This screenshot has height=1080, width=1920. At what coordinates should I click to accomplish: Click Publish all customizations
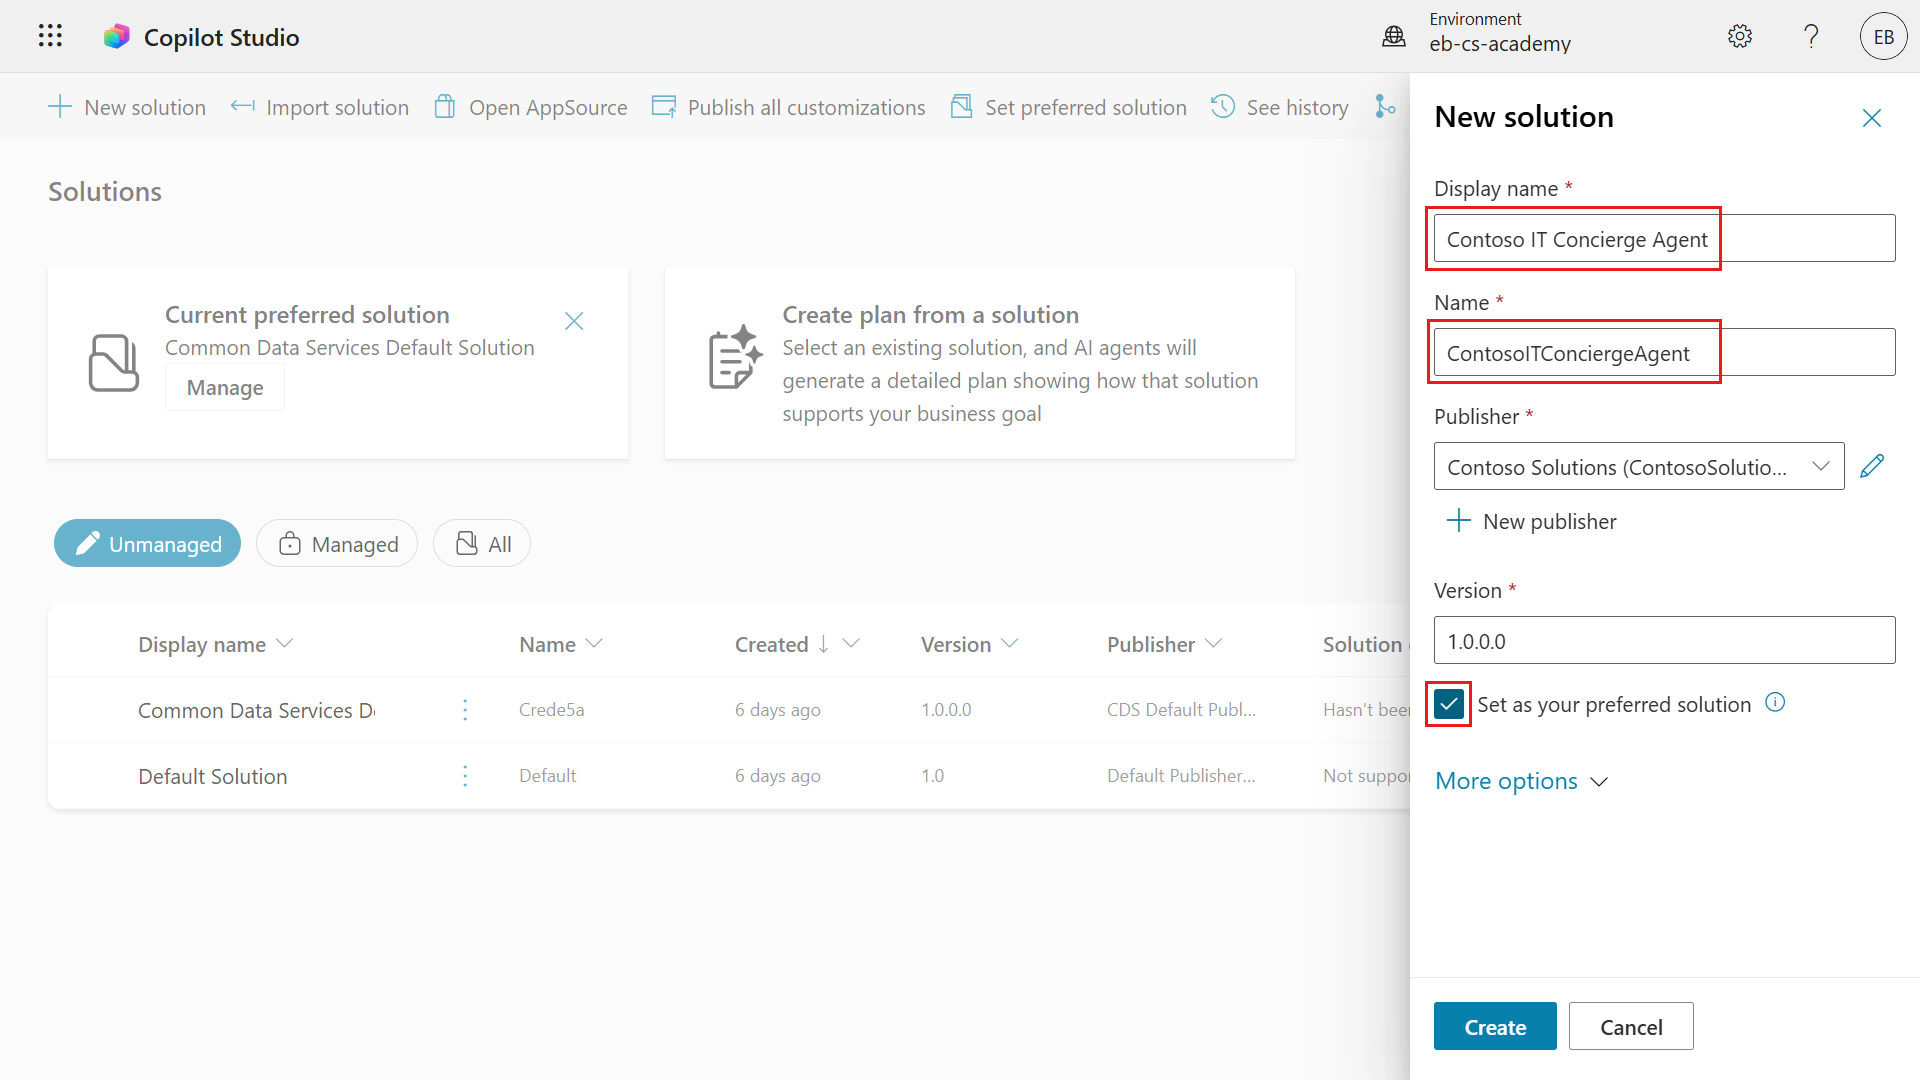click(x=789, y=107)
